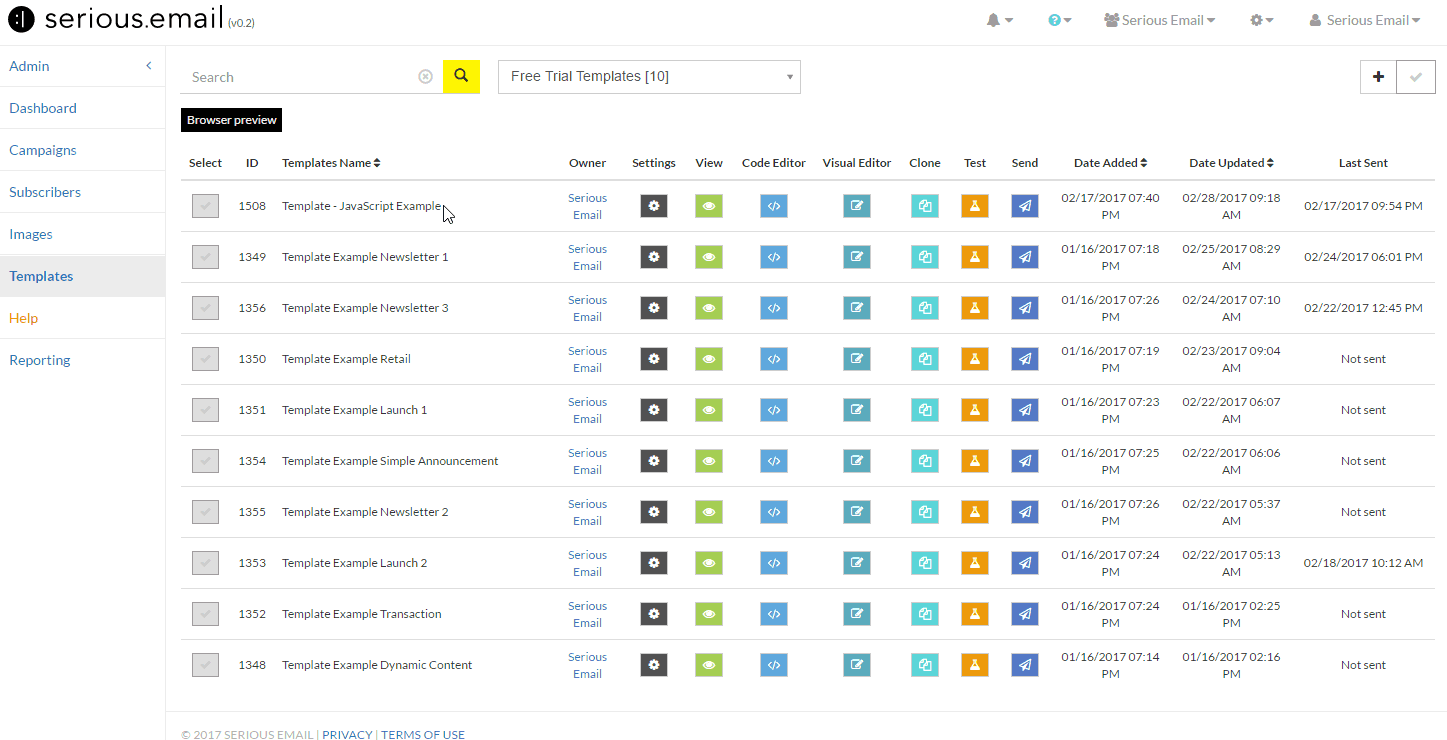Select checkbox for template 1356
Viewport: 1447px width, 740px height.
coord(205,308)
